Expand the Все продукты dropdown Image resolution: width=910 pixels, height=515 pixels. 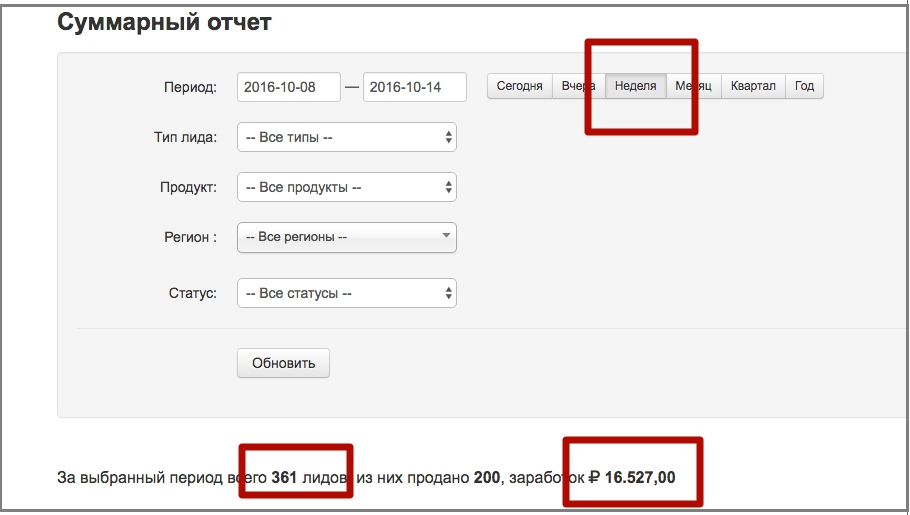click(346, 187)
